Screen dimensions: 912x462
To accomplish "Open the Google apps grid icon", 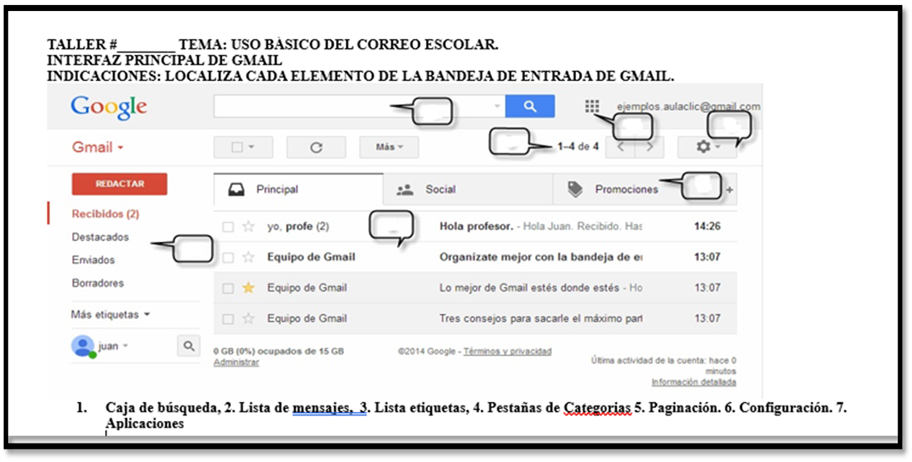I will click(x=592, y=106).
